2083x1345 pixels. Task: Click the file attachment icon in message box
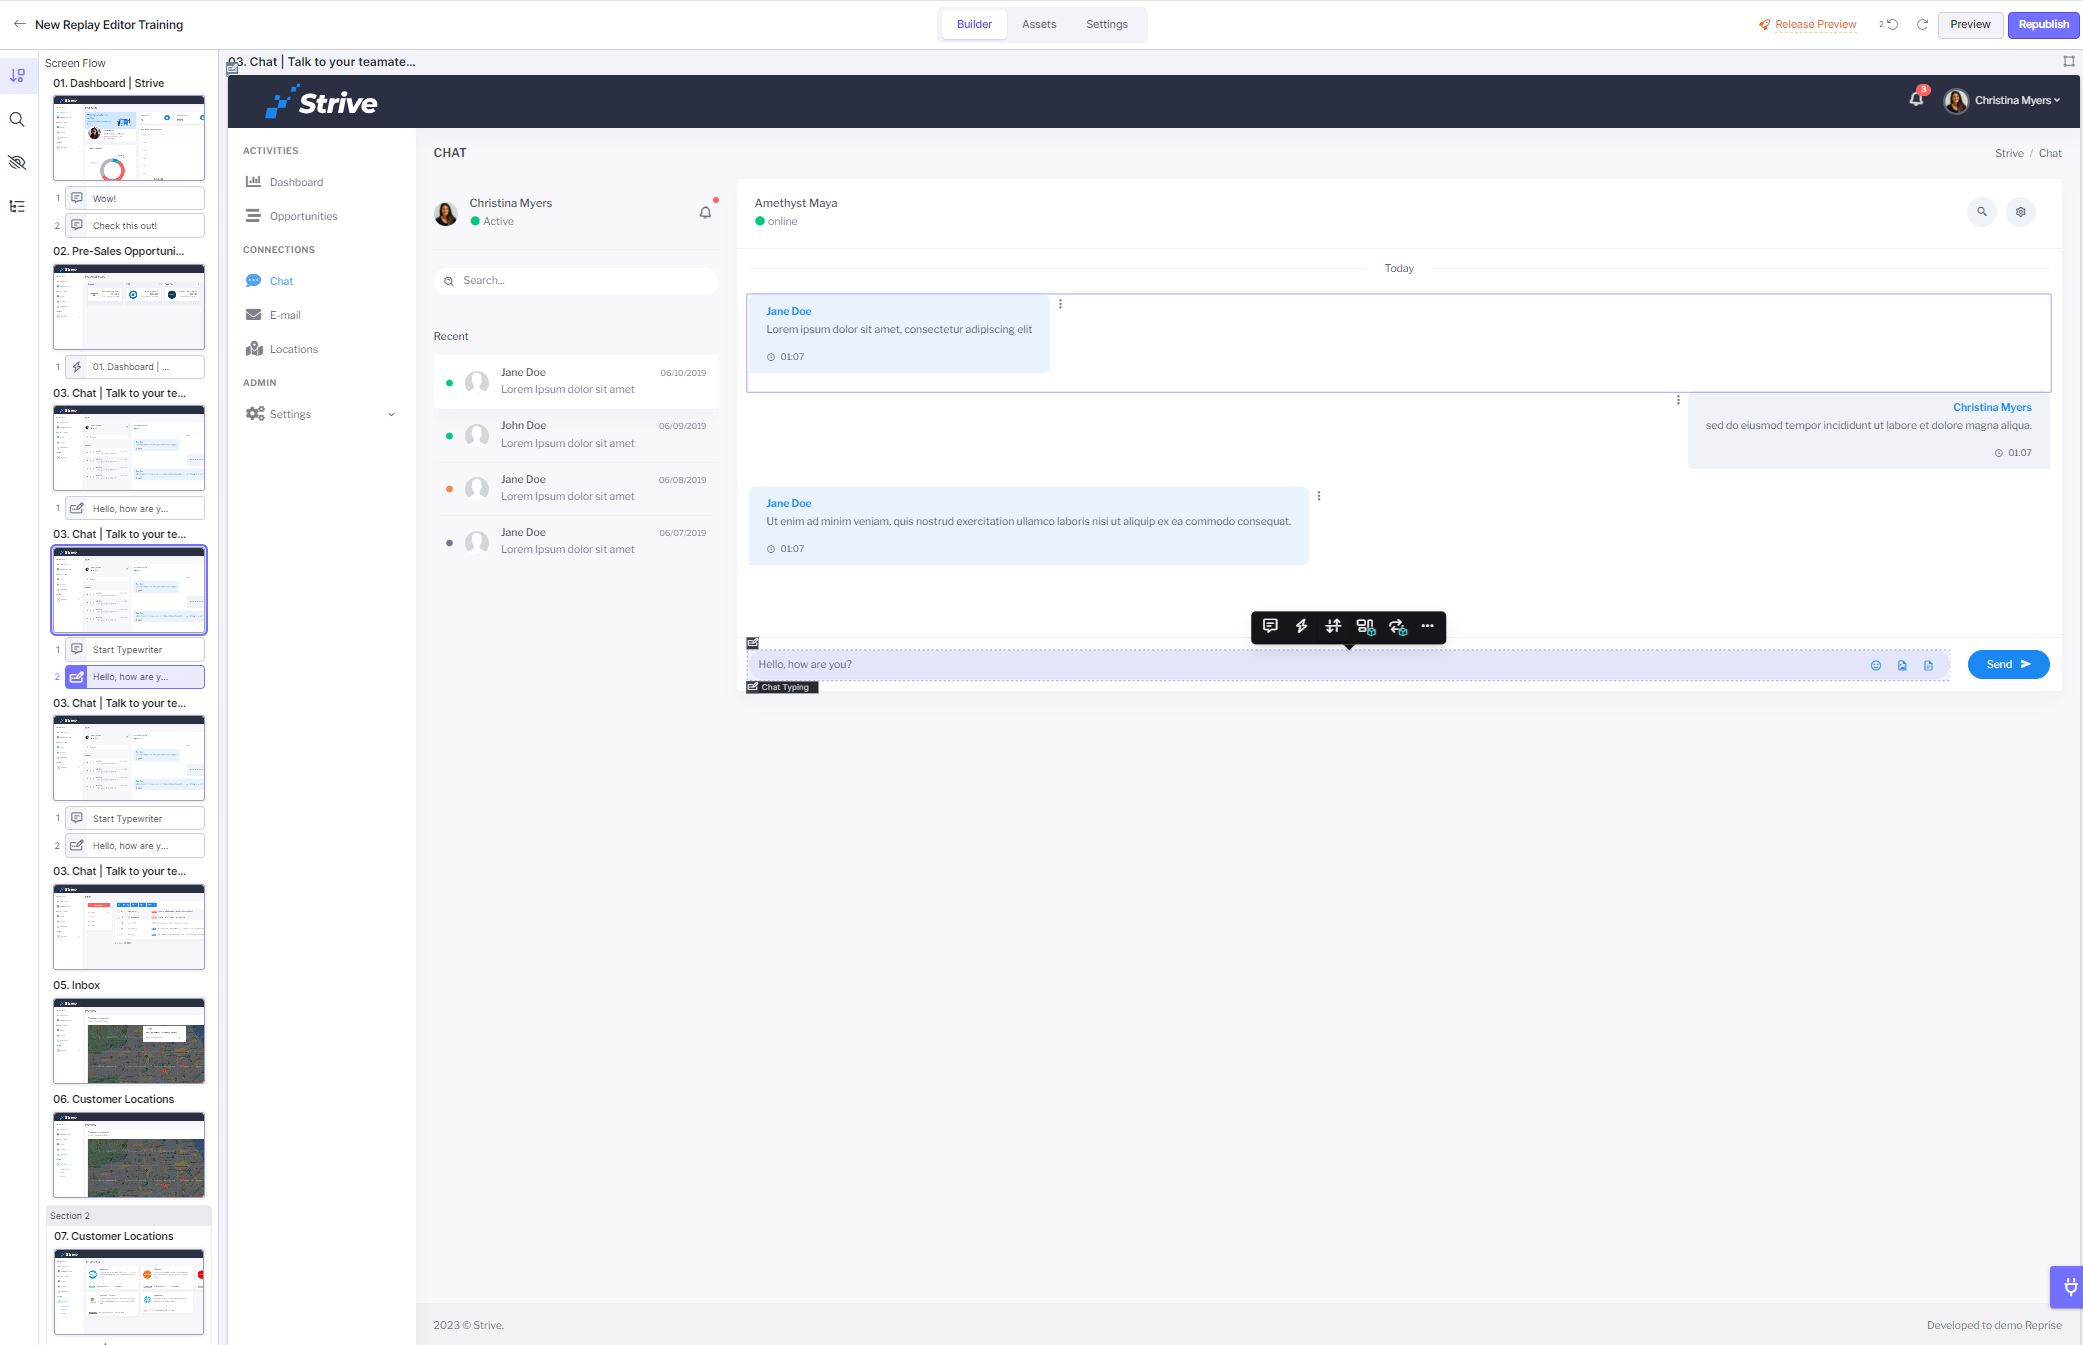(1928, 665)
